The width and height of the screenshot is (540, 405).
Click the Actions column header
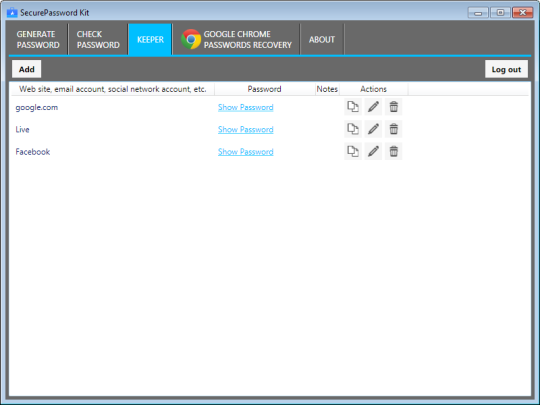click(374, 89)
